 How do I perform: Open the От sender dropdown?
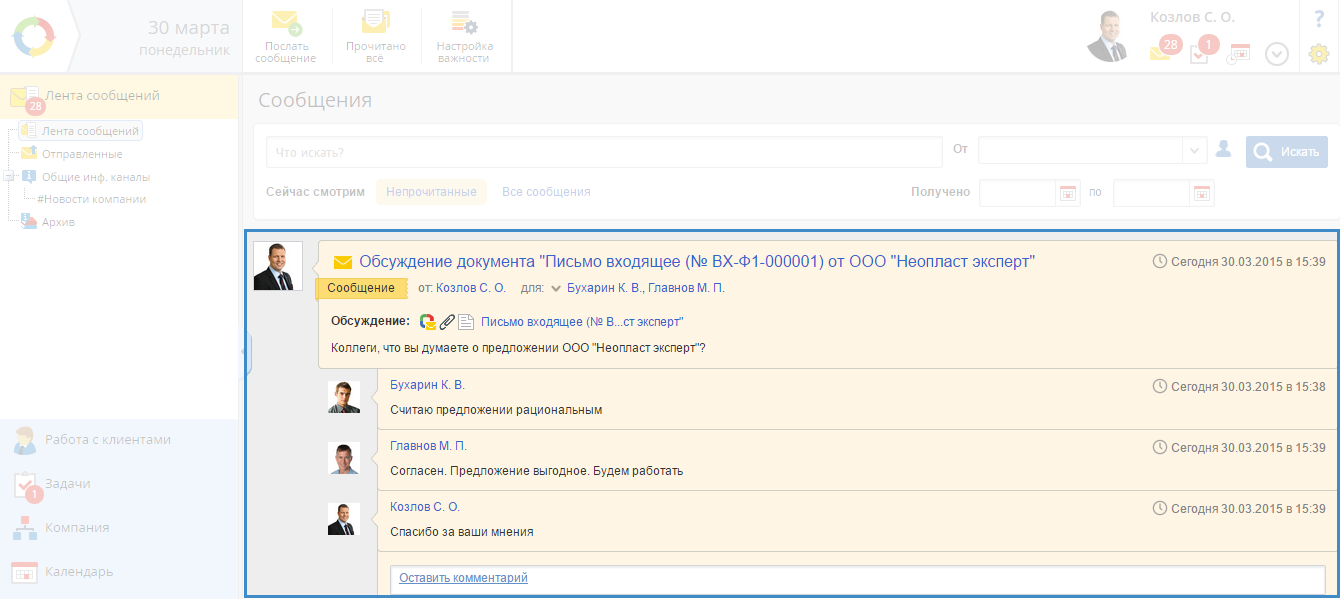point(1194,151)
